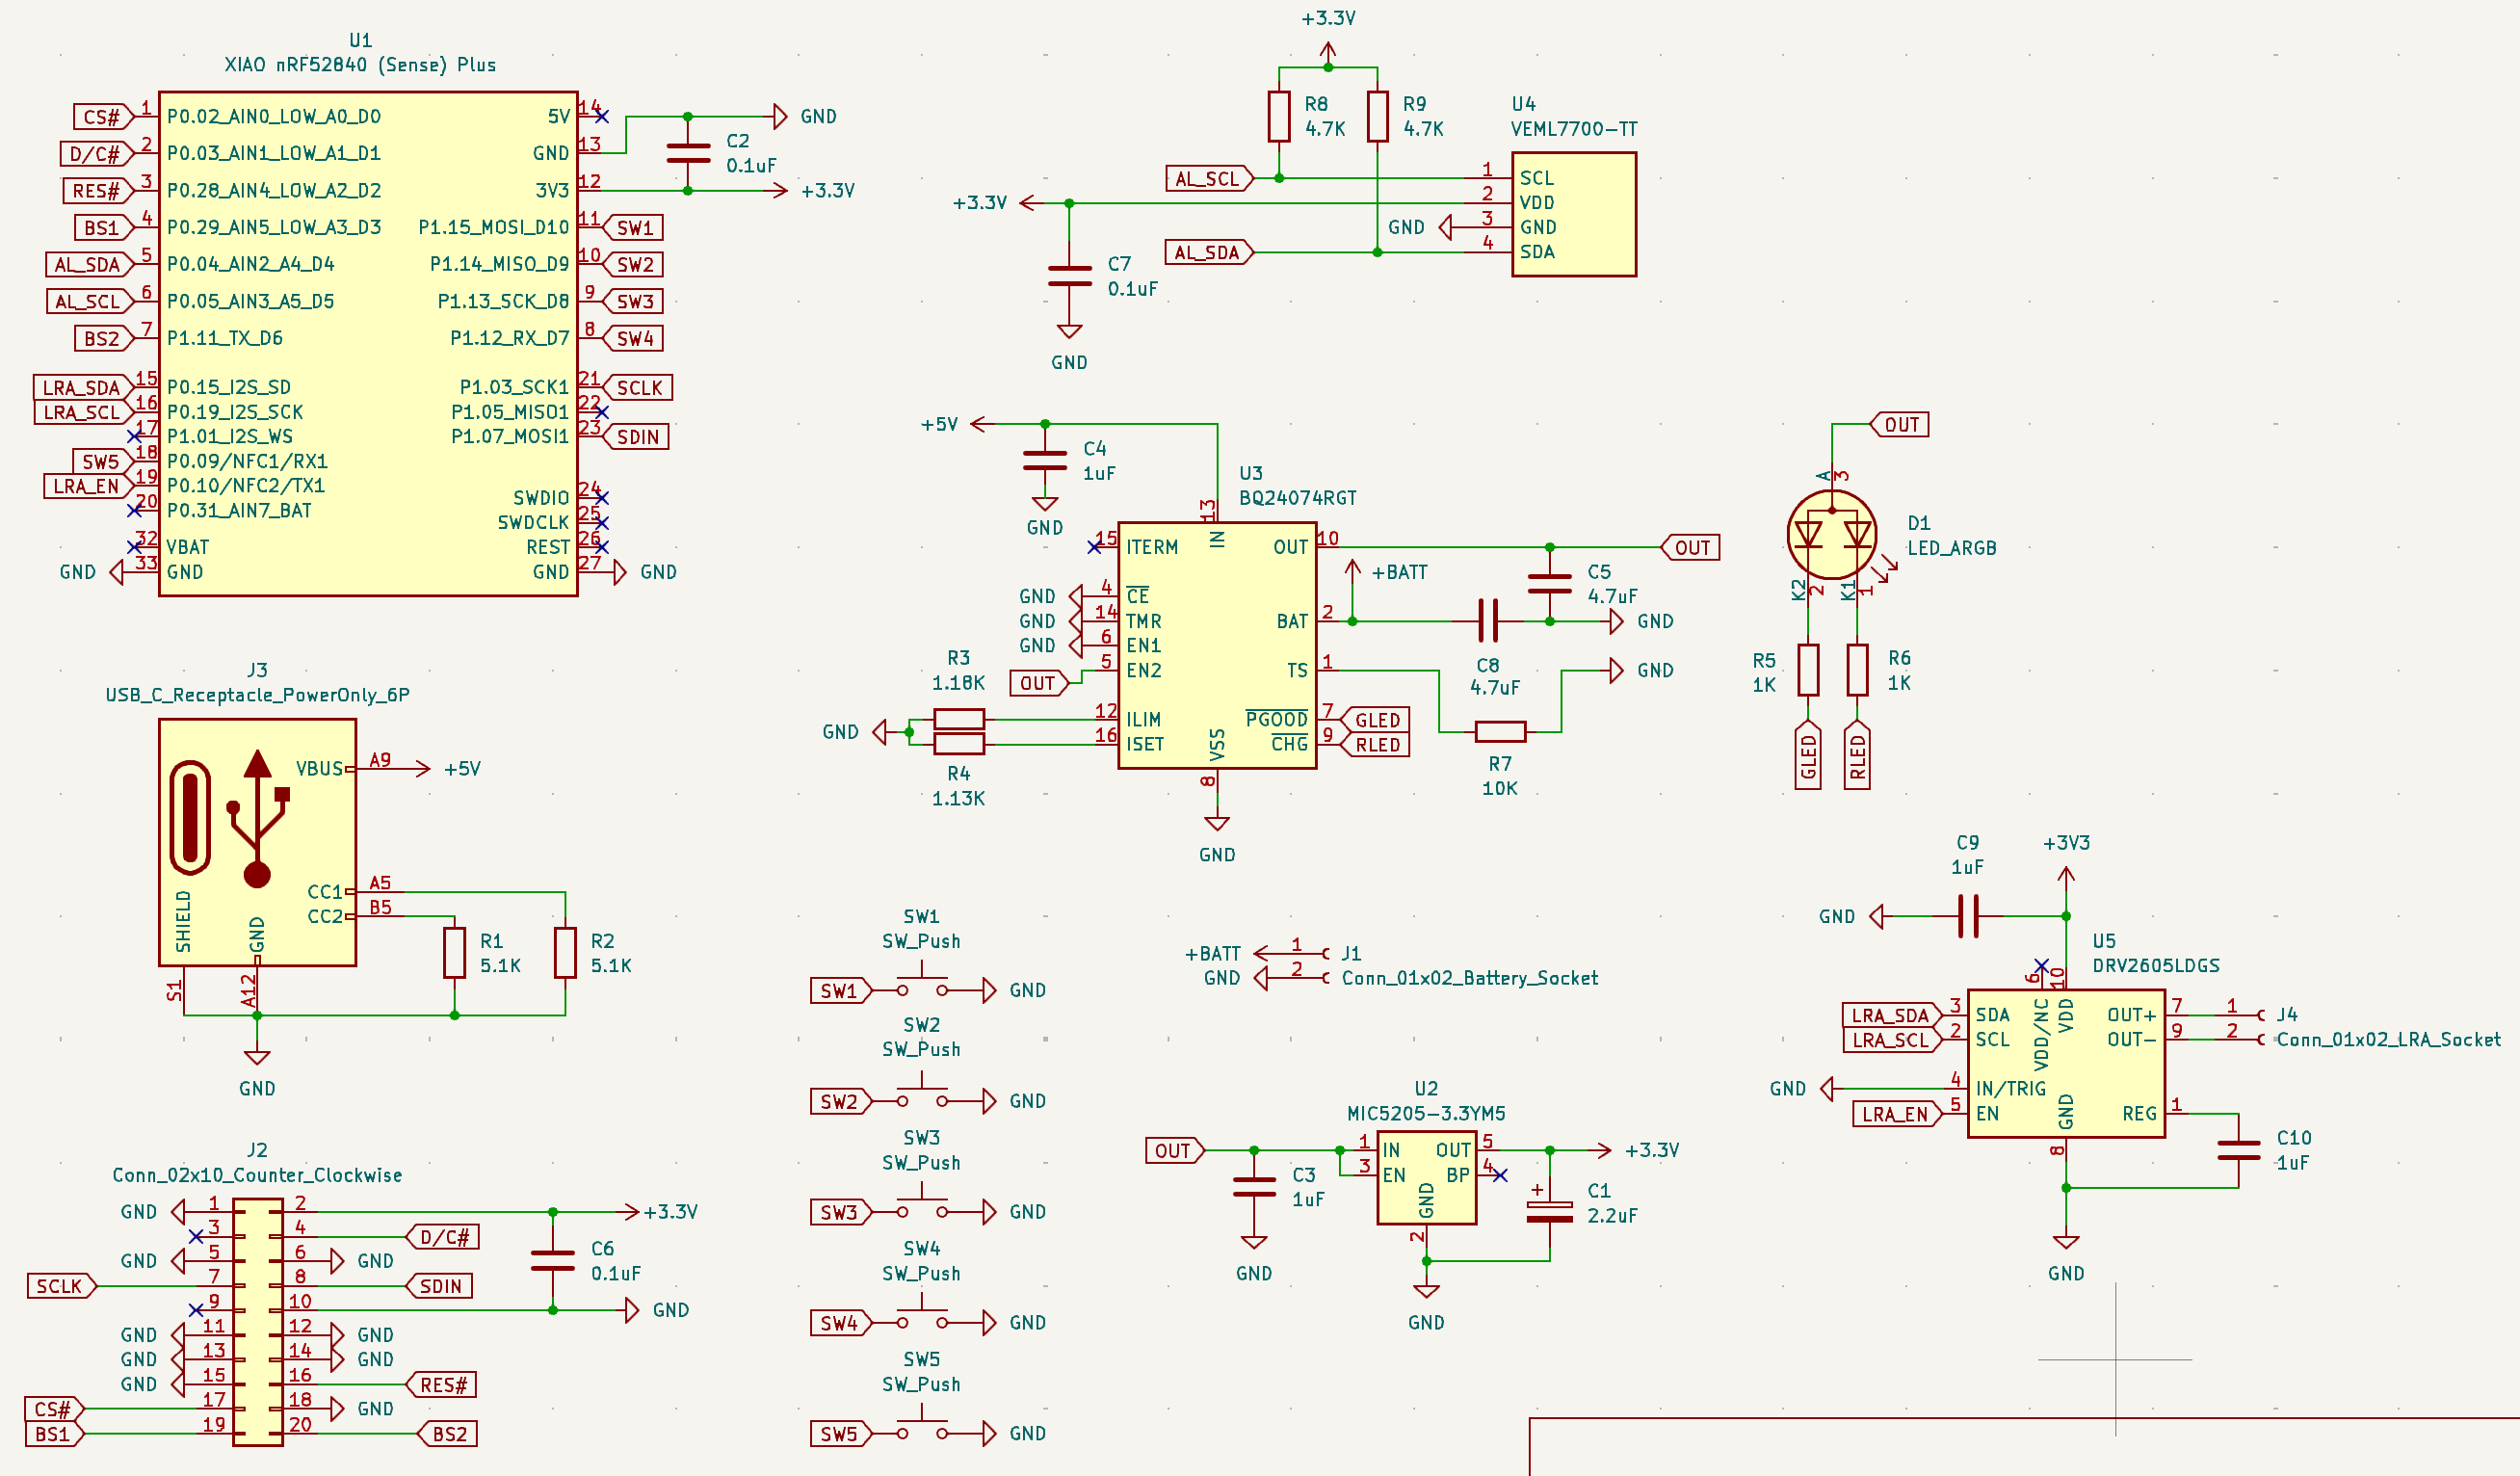
Task: Select the C8 4.7uF capacitor symbol
Action: coord(1488,621)
